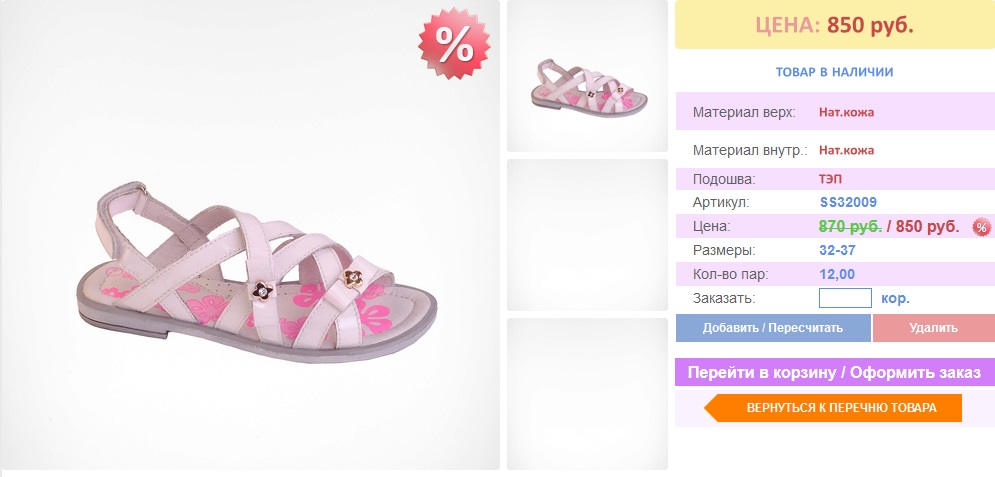This screenshot has height=477, width=995.
Task: Click the ТОВАР В НАЛИЧИИ availability label
Action: point(834,72)
